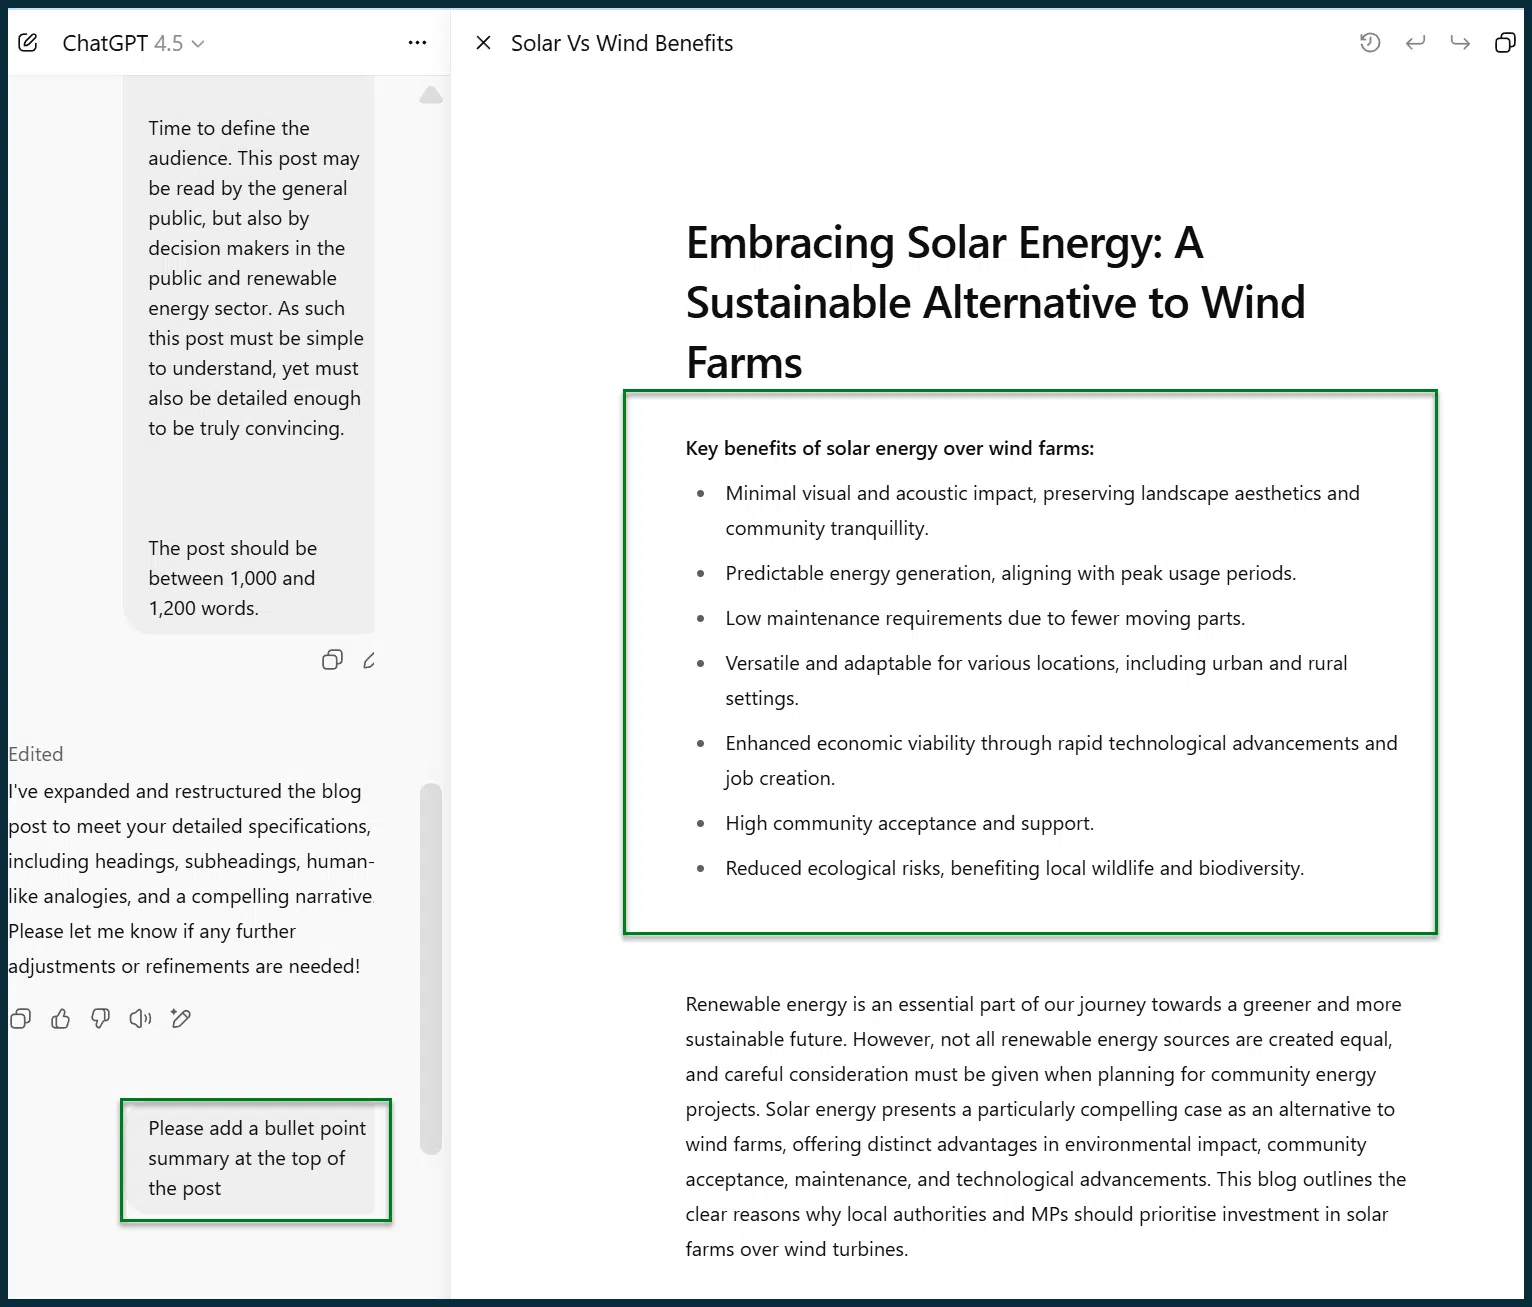This screenshot has width=1532, height=1307.
Task: Close the Solar Vs Wind Benefits canvas
Action: click(x=483, y=43)
